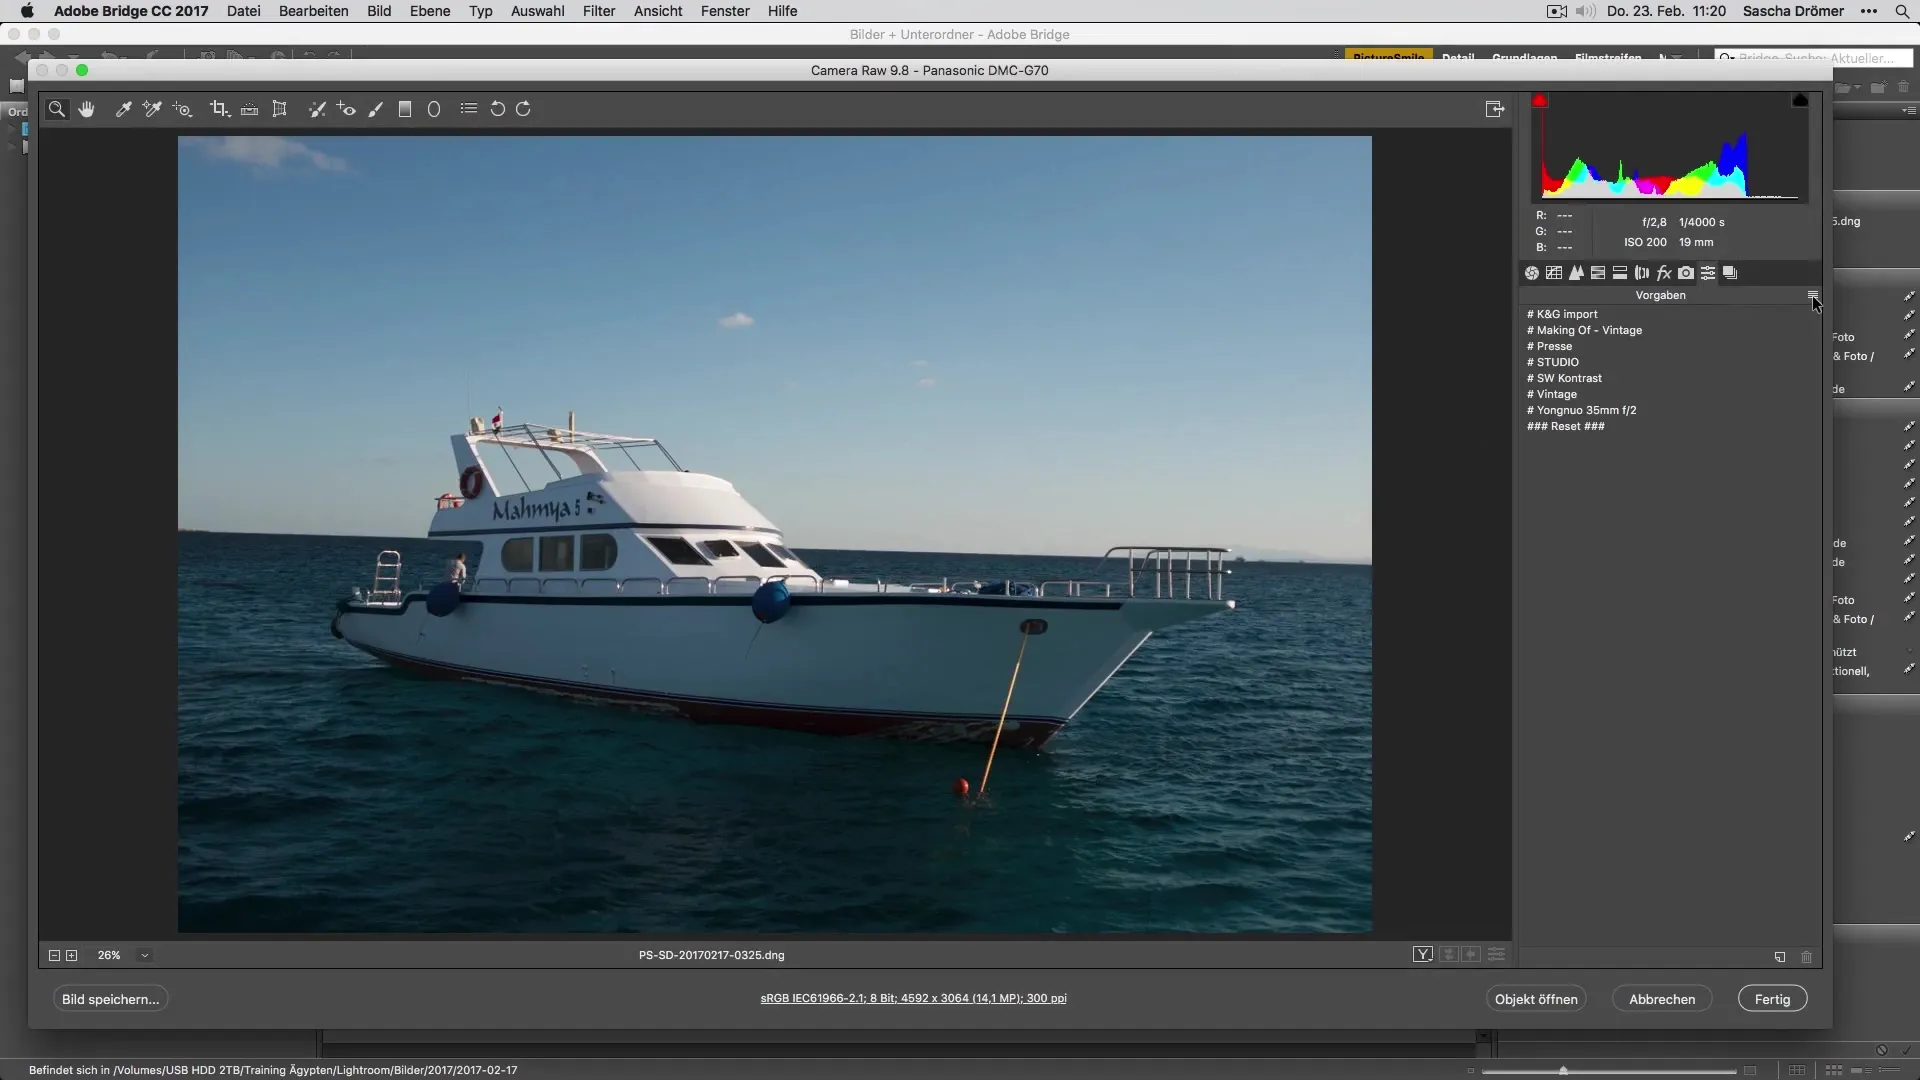The image size is (1920, 1080).
Task: Rotate image 90 degrees counterclockwise
Action: 497,109
